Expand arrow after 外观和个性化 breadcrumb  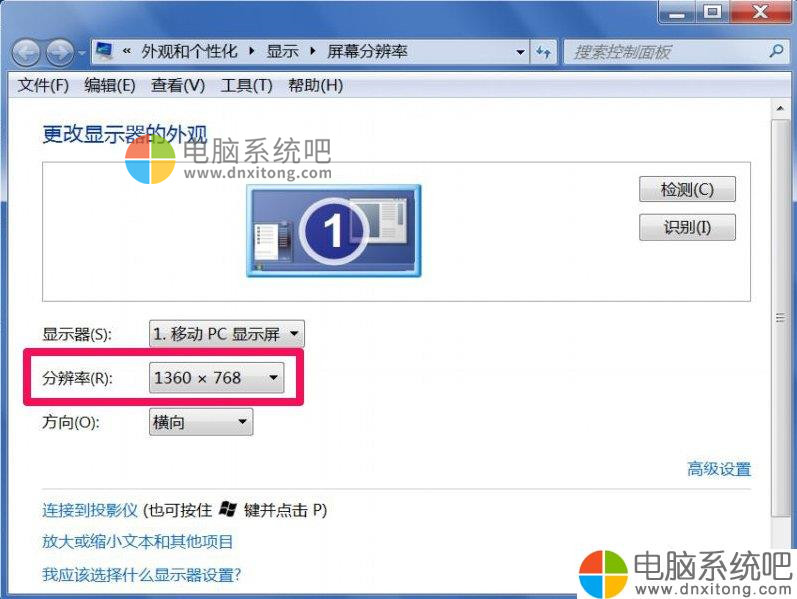[x=252, y=51]
